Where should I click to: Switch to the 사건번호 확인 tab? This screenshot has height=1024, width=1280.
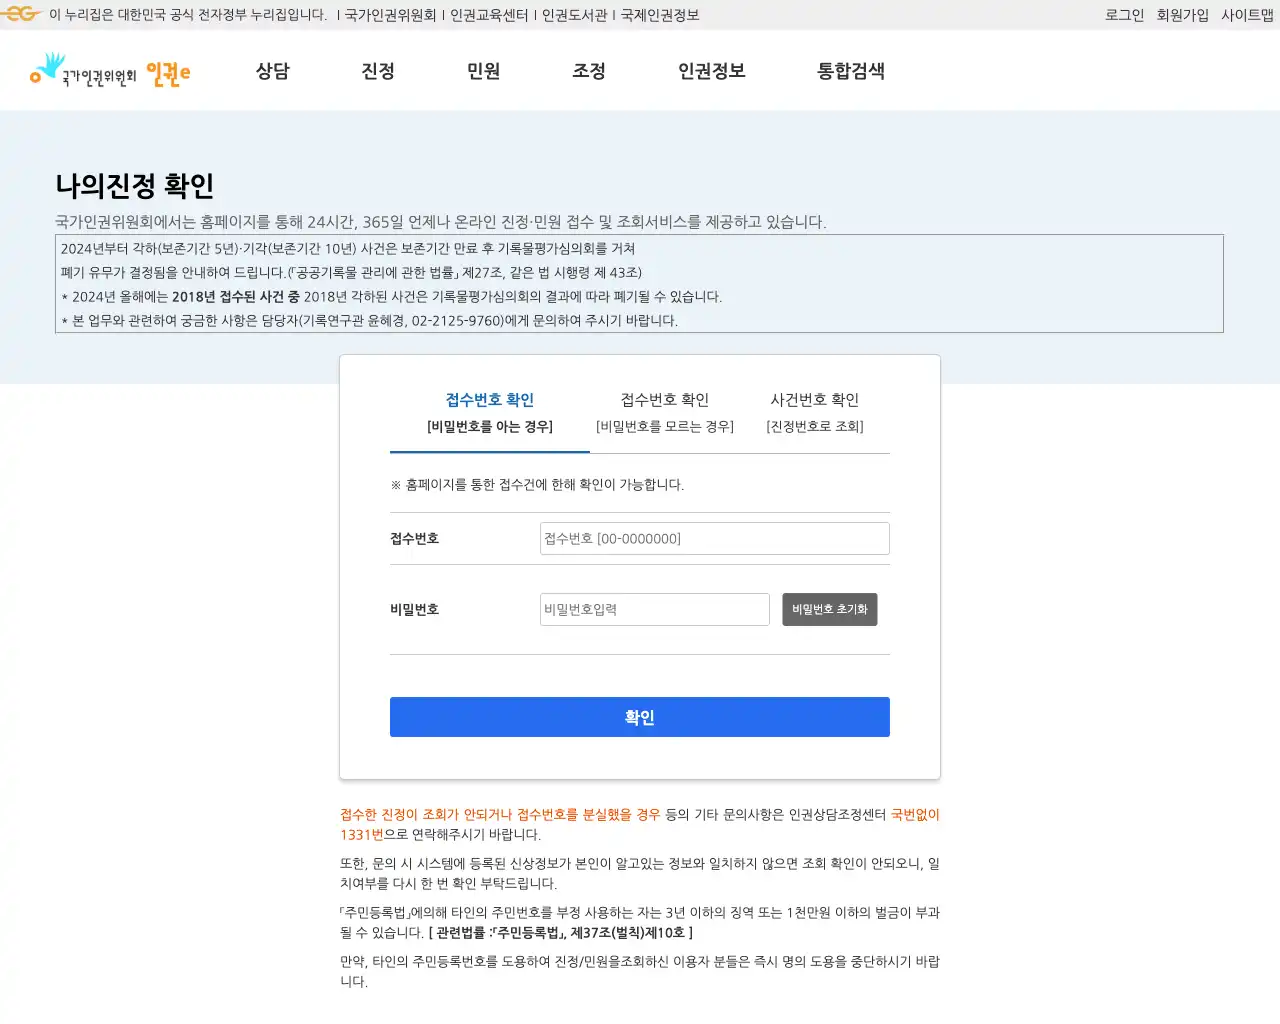815,412
